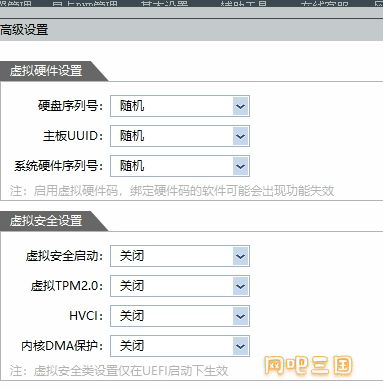
Task: Open the 辅助工具 top menu item
Action: tap(244, 3)
